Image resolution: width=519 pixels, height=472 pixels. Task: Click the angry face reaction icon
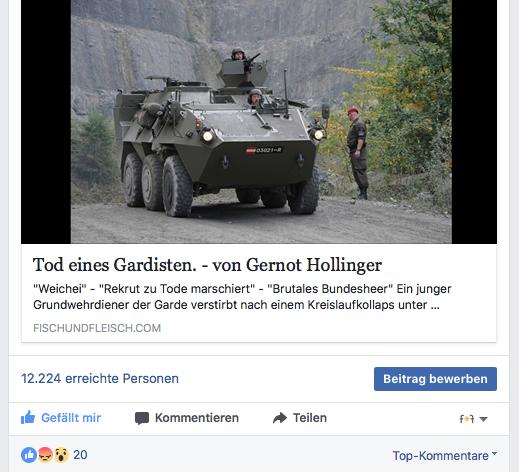point(46,455)
